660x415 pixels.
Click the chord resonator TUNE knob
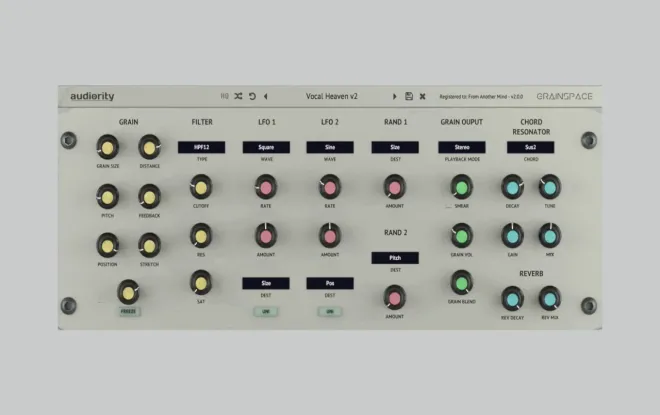pos(550,187)
